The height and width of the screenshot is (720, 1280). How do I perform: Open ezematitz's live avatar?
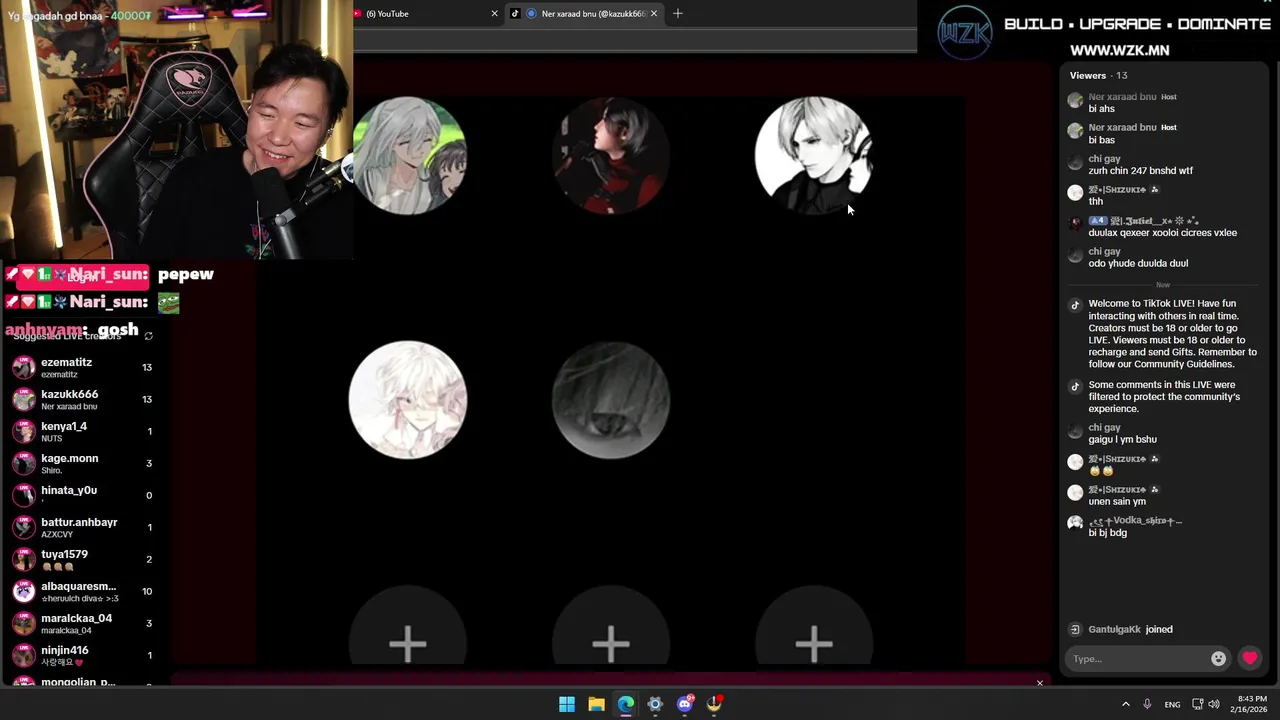click(24, 368)
